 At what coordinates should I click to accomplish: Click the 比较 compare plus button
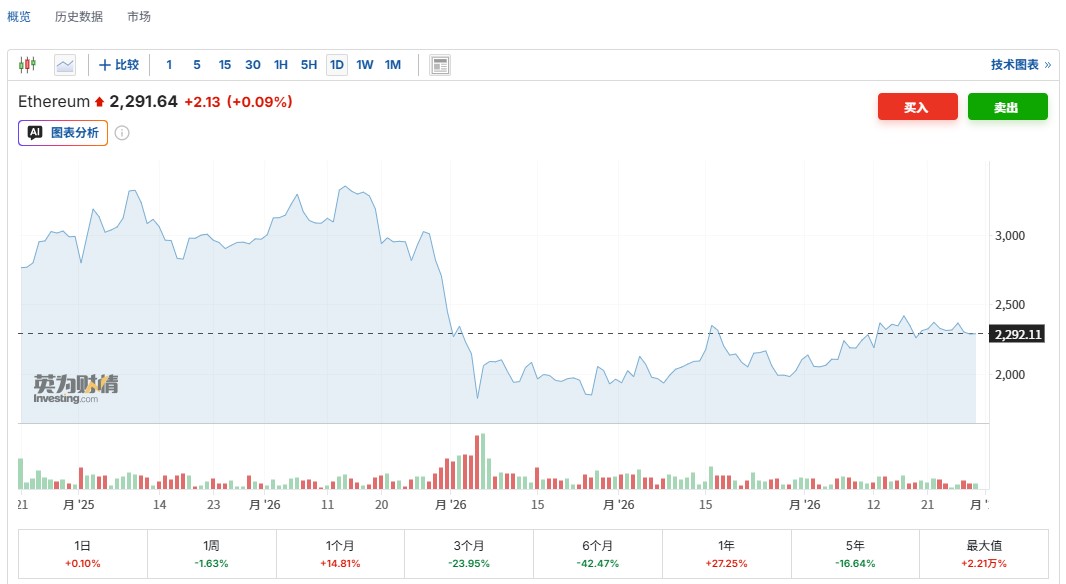[x=119, y=65]
